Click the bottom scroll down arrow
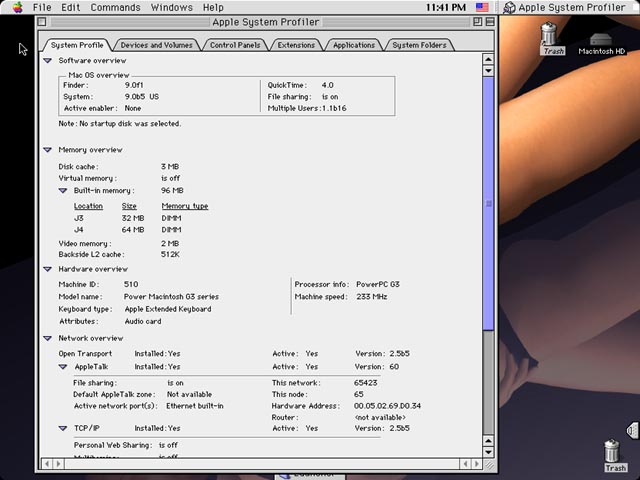Image resolution: width=640 pixels, height=480 pixels. click(488, 452)
